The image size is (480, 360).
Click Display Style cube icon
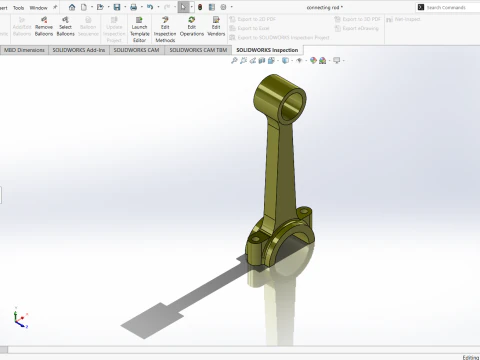pos(285,60)
